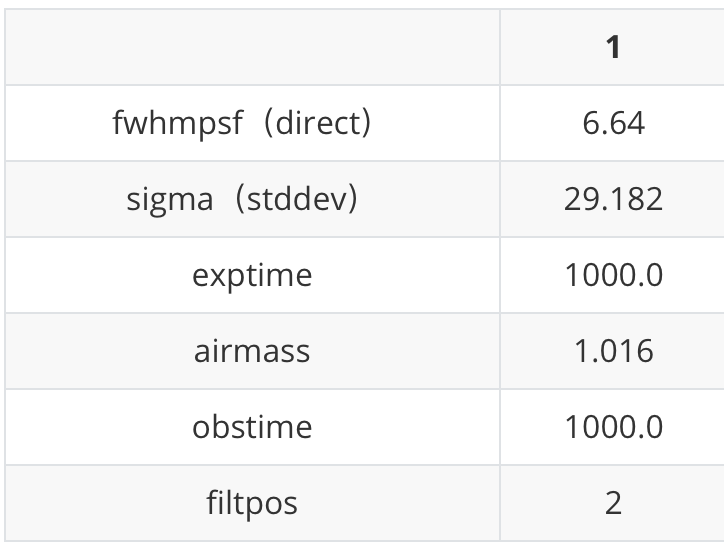The height and width of the screenshot is (548, 724).
Task: Click the closing parenthesis after stddev
Action: (350, 199)
